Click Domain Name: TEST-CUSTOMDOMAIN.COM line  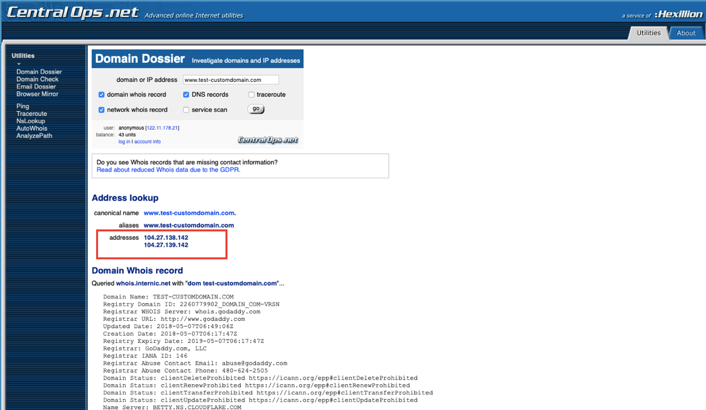pyautogui.click(x=168, y=297)
